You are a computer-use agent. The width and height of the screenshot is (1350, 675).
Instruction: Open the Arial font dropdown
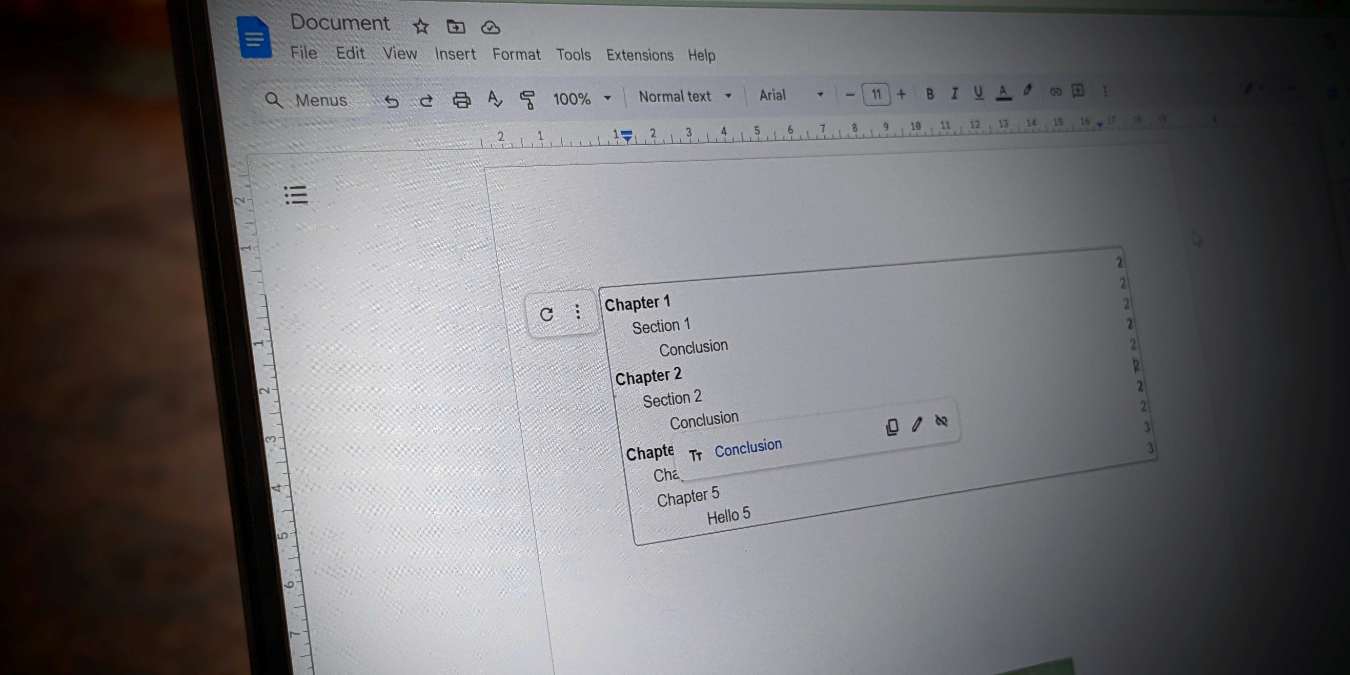click(x=790, y=94)
